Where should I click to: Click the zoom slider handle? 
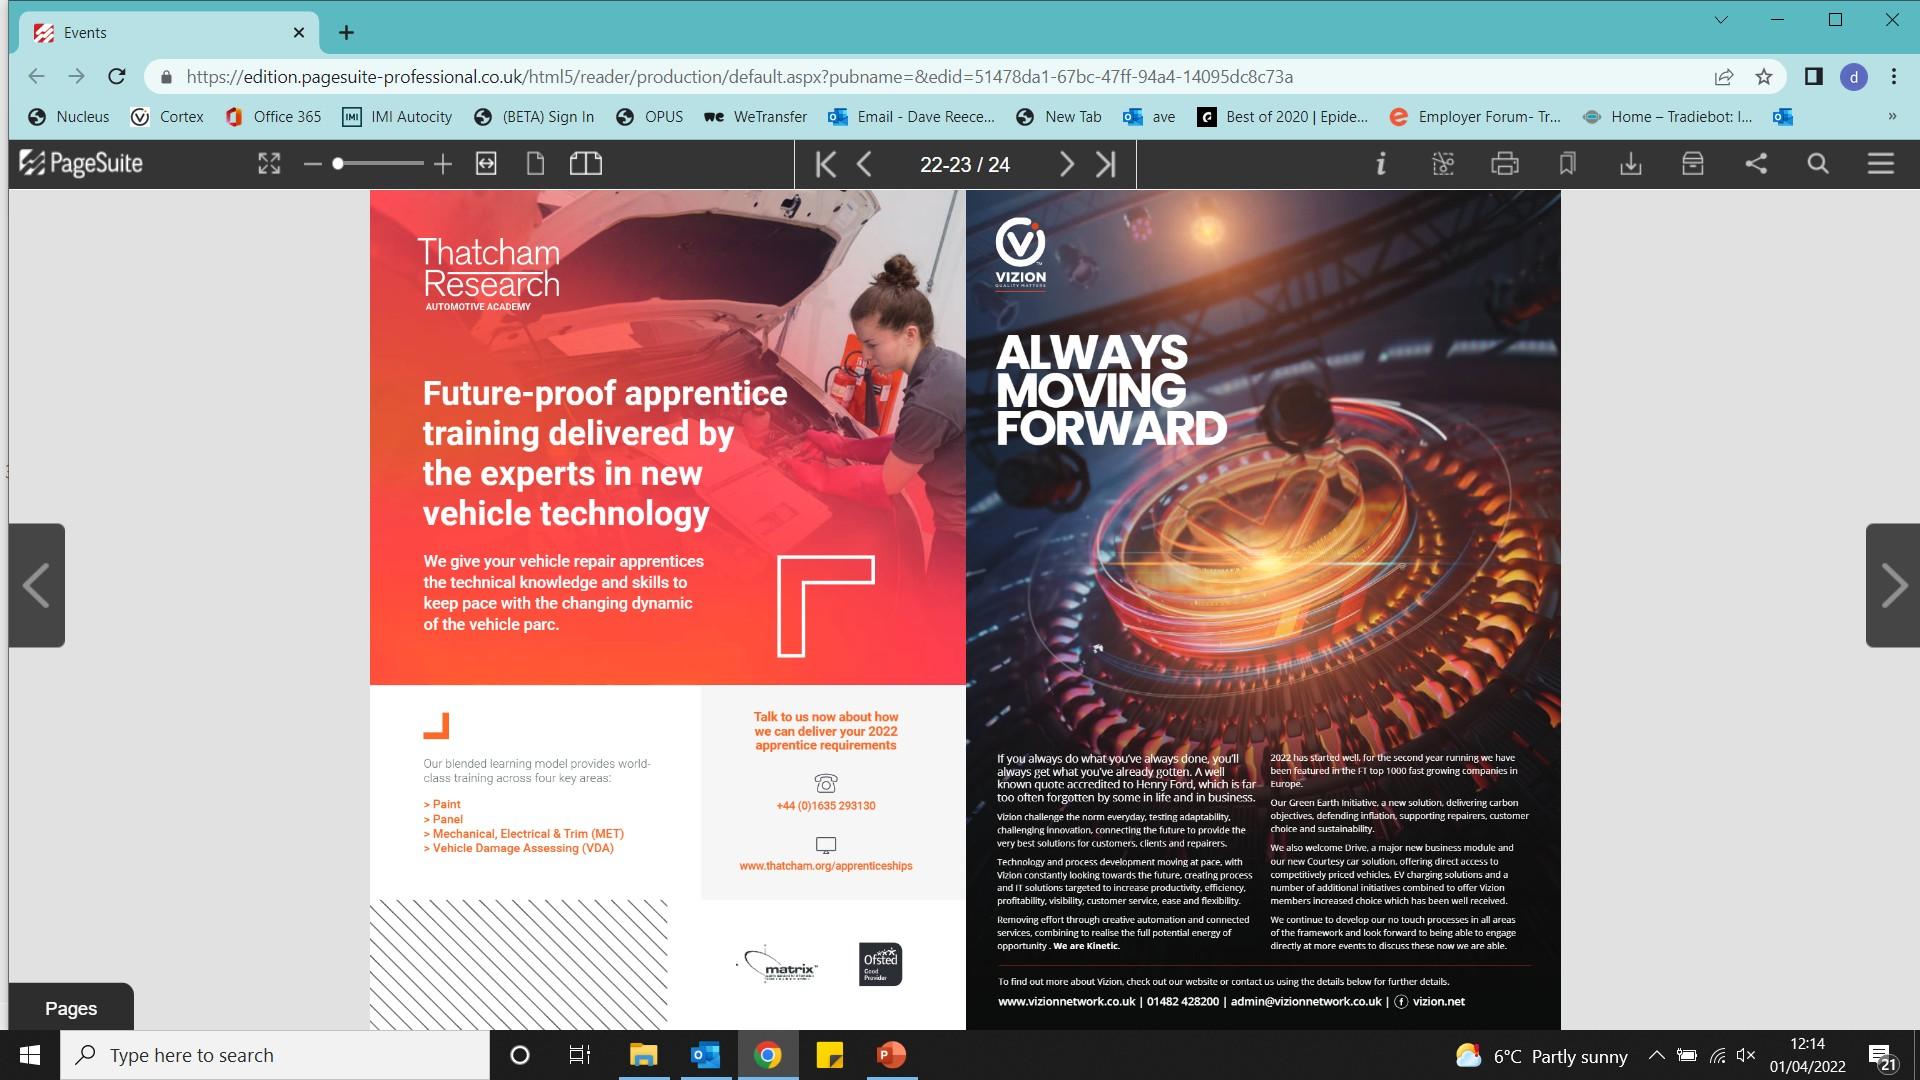point(338,164)
